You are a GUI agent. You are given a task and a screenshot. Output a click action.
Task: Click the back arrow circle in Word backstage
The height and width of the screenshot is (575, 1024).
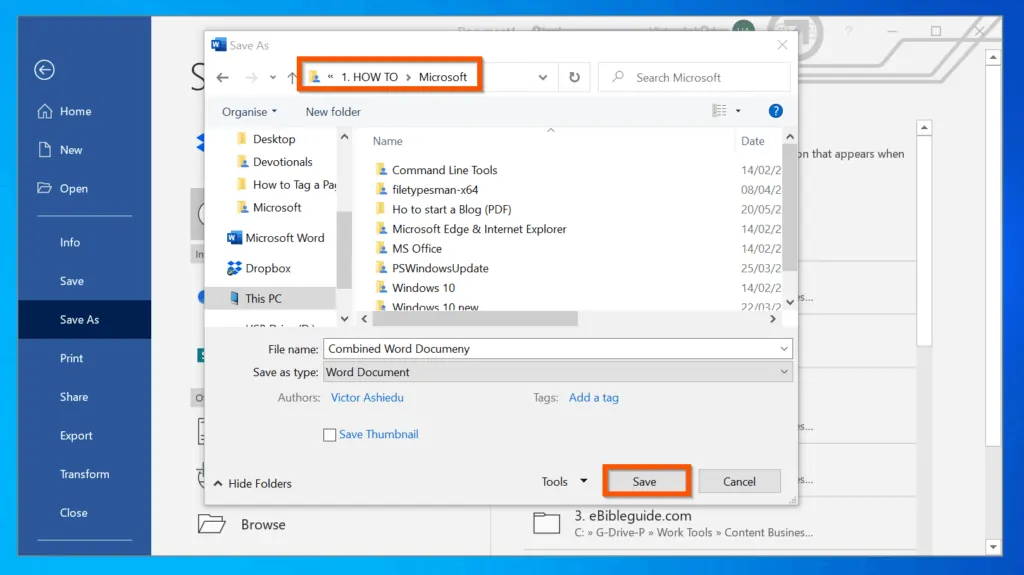(44, 70)
